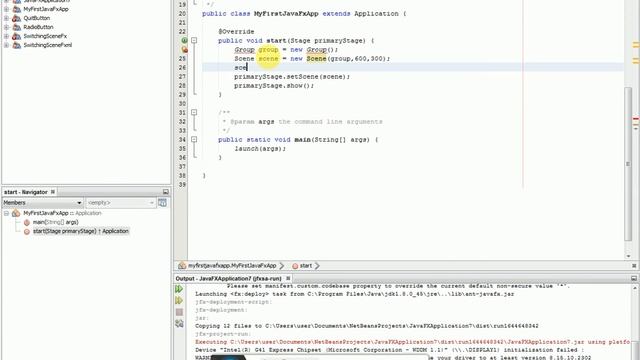Click the Output panel scroll up arrow
This screenshot has width=640, height=360.
pyautogui.click(x=634, y=288)
